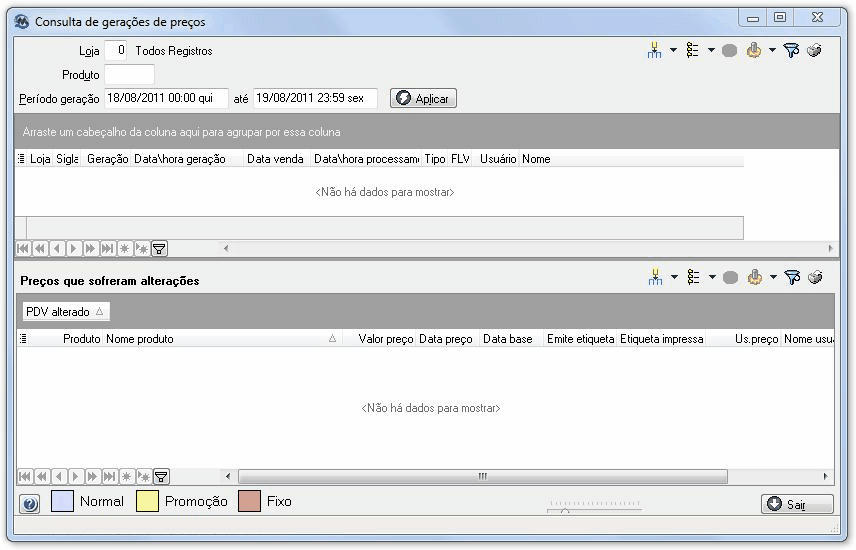Open export dropdown arrow in lower panel toolbar
The image size is (856, 550).
773,277
